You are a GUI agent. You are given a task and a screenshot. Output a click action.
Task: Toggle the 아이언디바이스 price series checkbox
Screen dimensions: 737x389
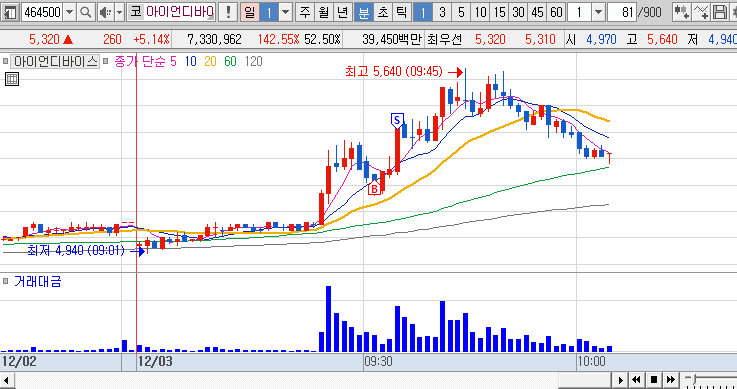coord(6,61)
